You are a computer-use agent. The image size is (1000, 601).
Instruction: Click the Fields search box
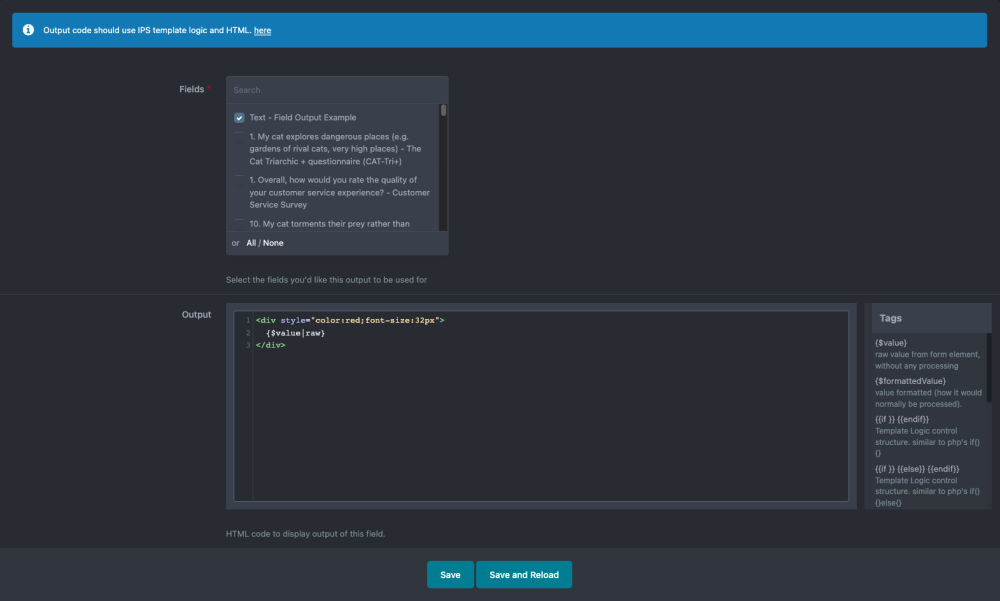coord(337,90)
